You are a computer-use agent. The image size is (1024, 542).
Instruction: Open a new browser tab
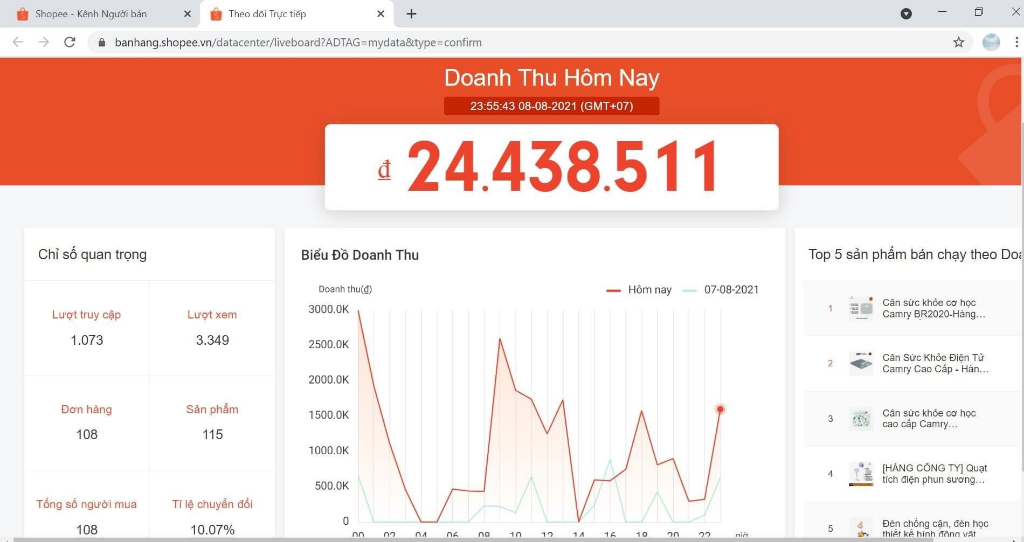[411, 14]
